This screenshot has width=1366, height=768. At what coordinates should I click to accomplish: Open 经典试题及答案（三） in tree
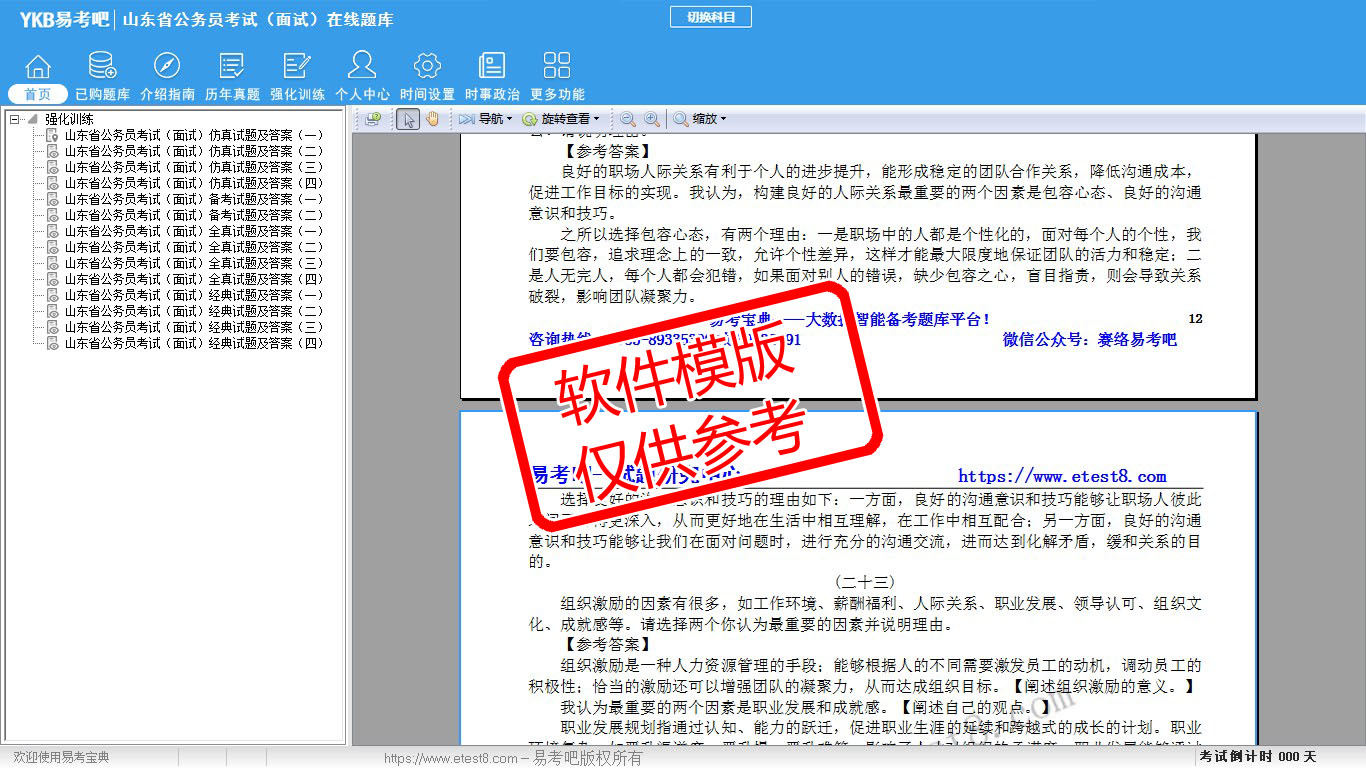(x=194, y=327)
